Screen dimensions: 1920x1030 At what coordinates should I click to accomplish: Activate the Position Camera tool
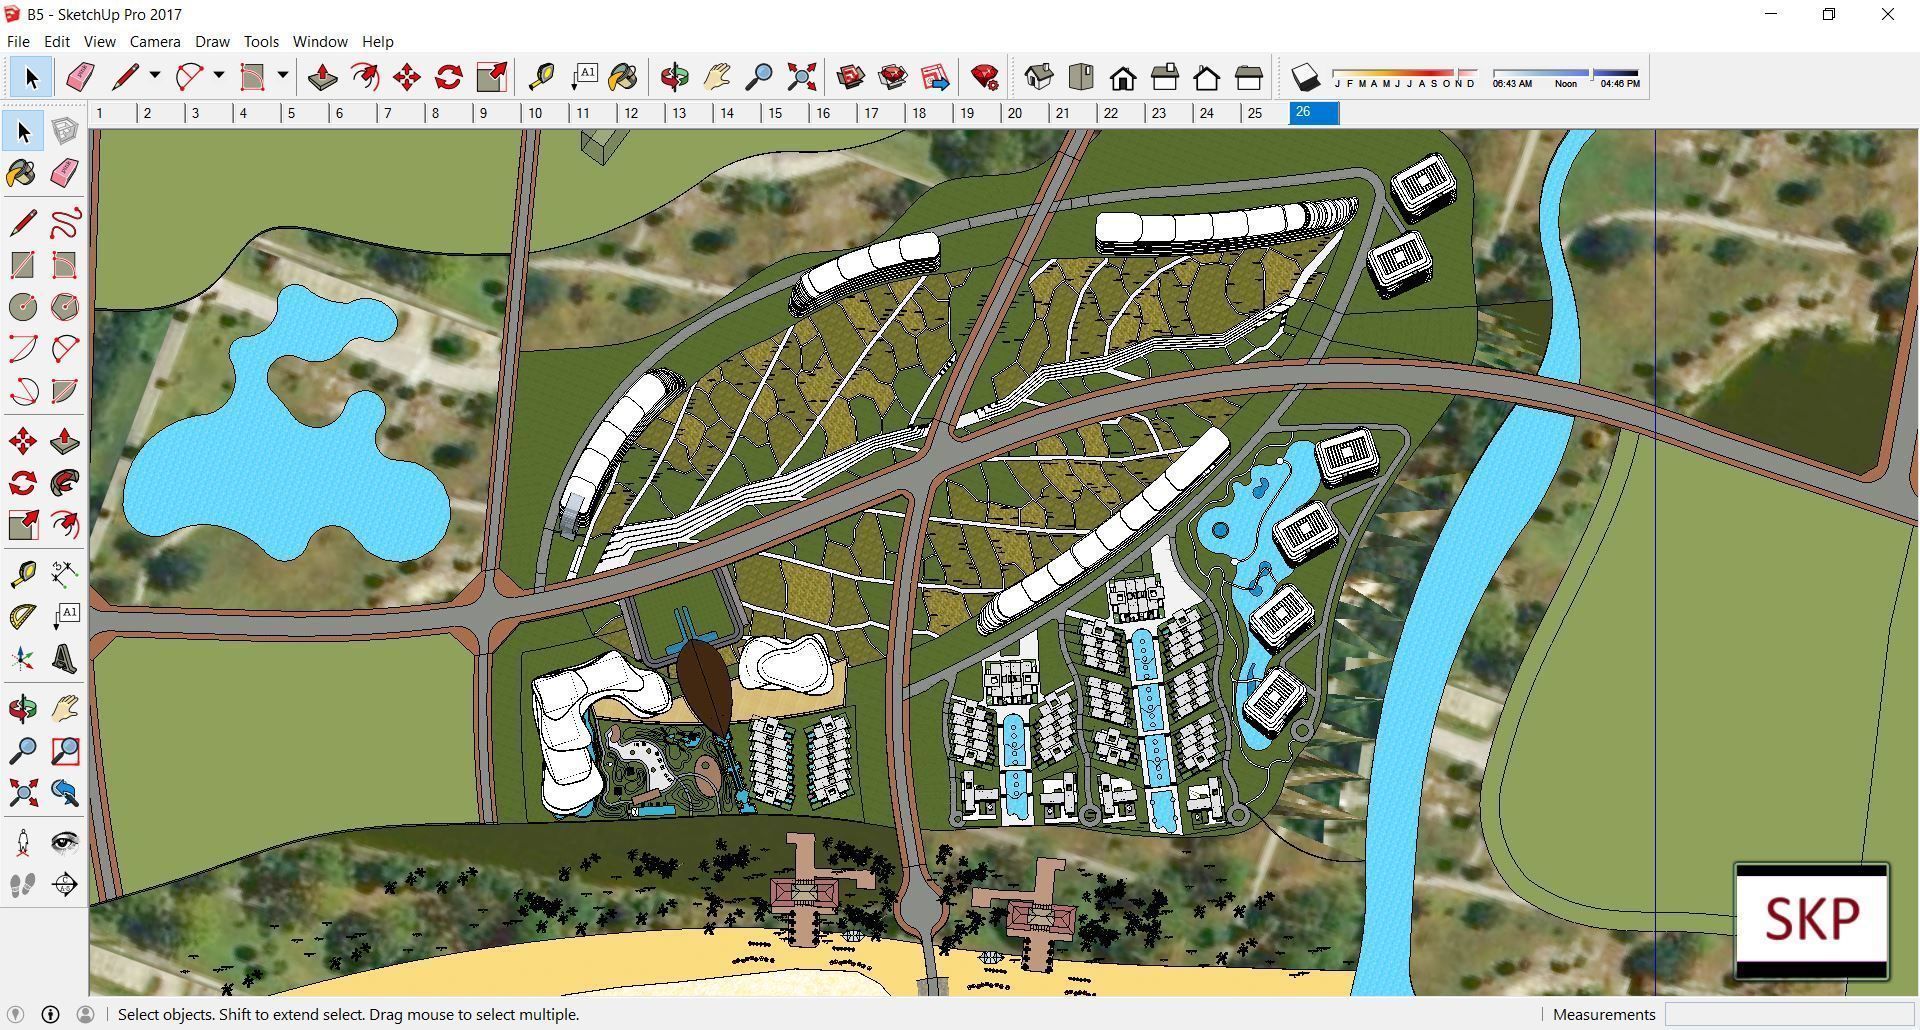(x=22, y=842)
